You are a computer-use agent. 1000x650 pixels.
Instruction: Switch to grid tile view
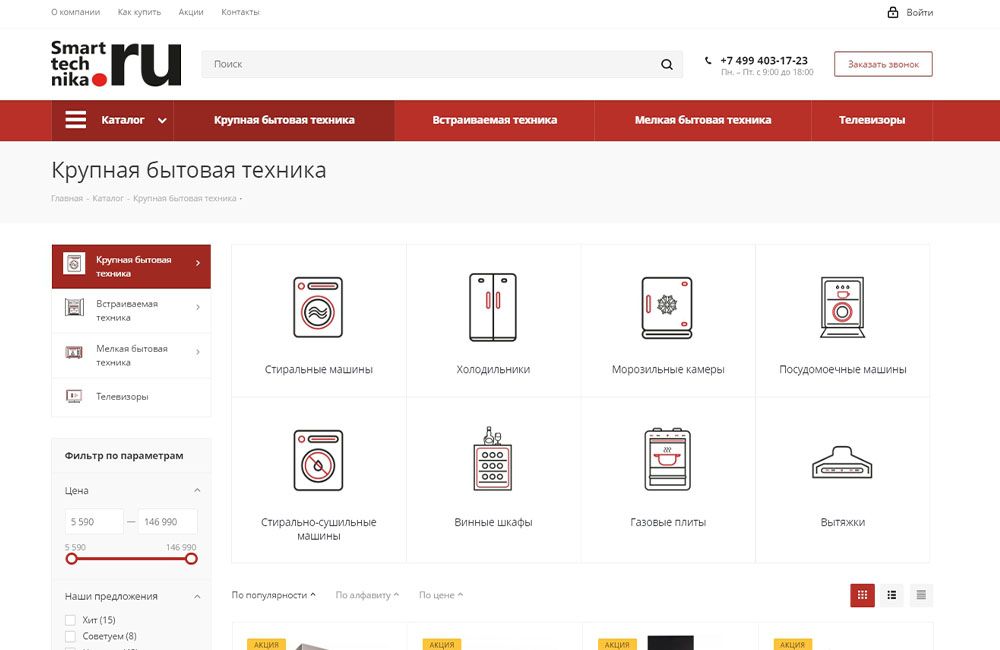862,595
